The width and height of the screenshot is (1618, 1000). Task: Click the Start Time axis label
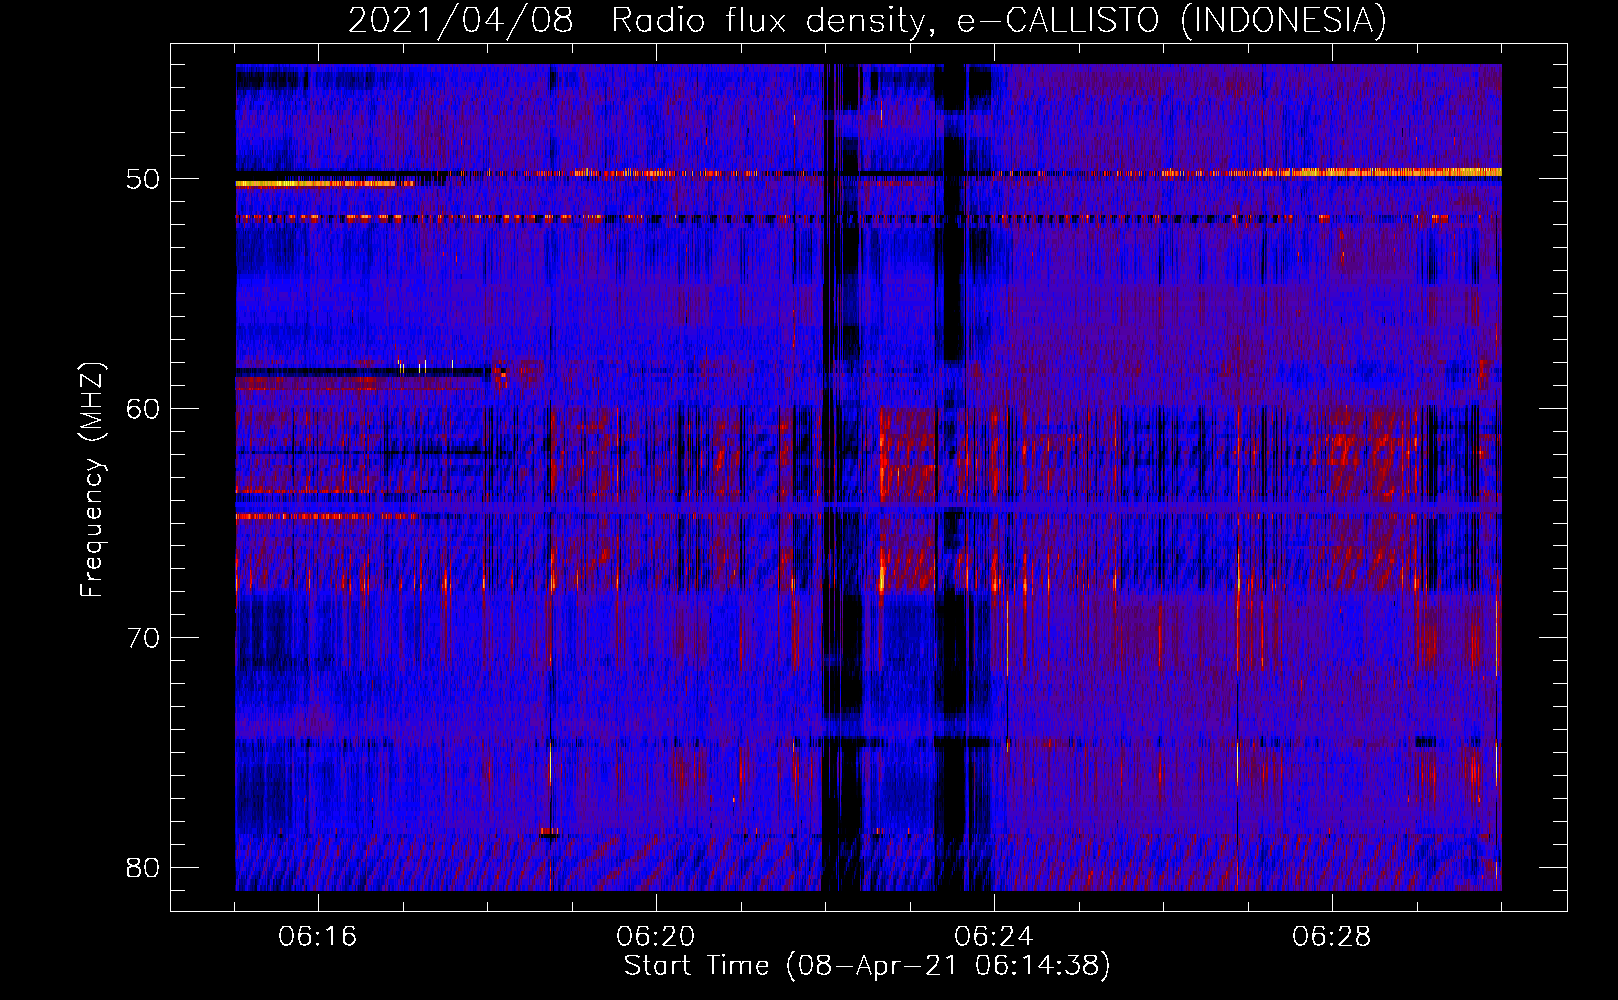point(867,966)
